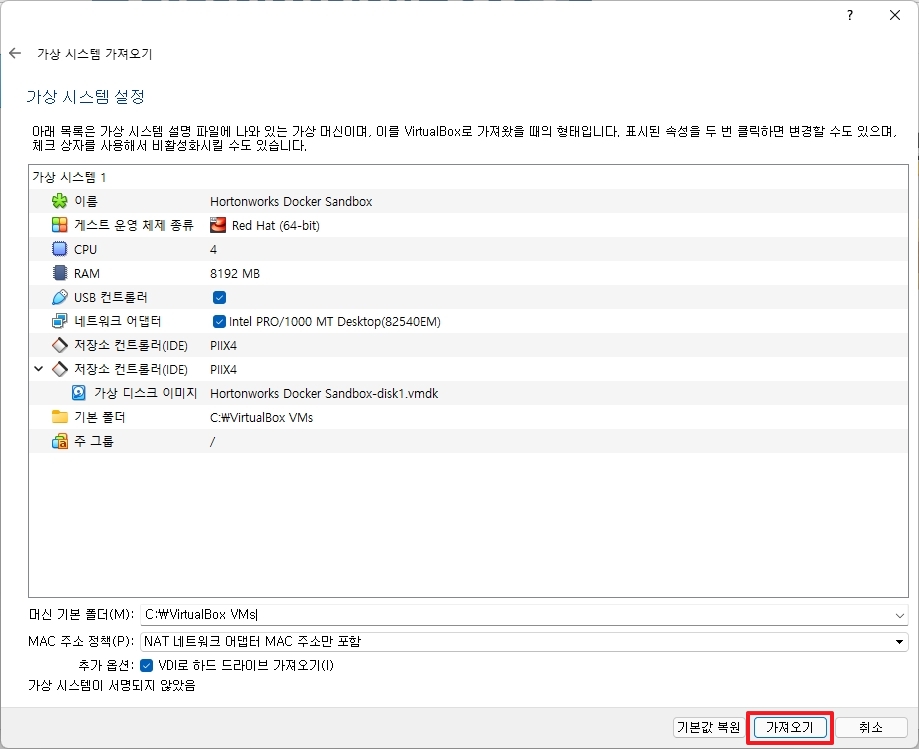919x749 pixels.
Task: Click the 가져오기 (Import) button
Action: click(x=789, y=727)
